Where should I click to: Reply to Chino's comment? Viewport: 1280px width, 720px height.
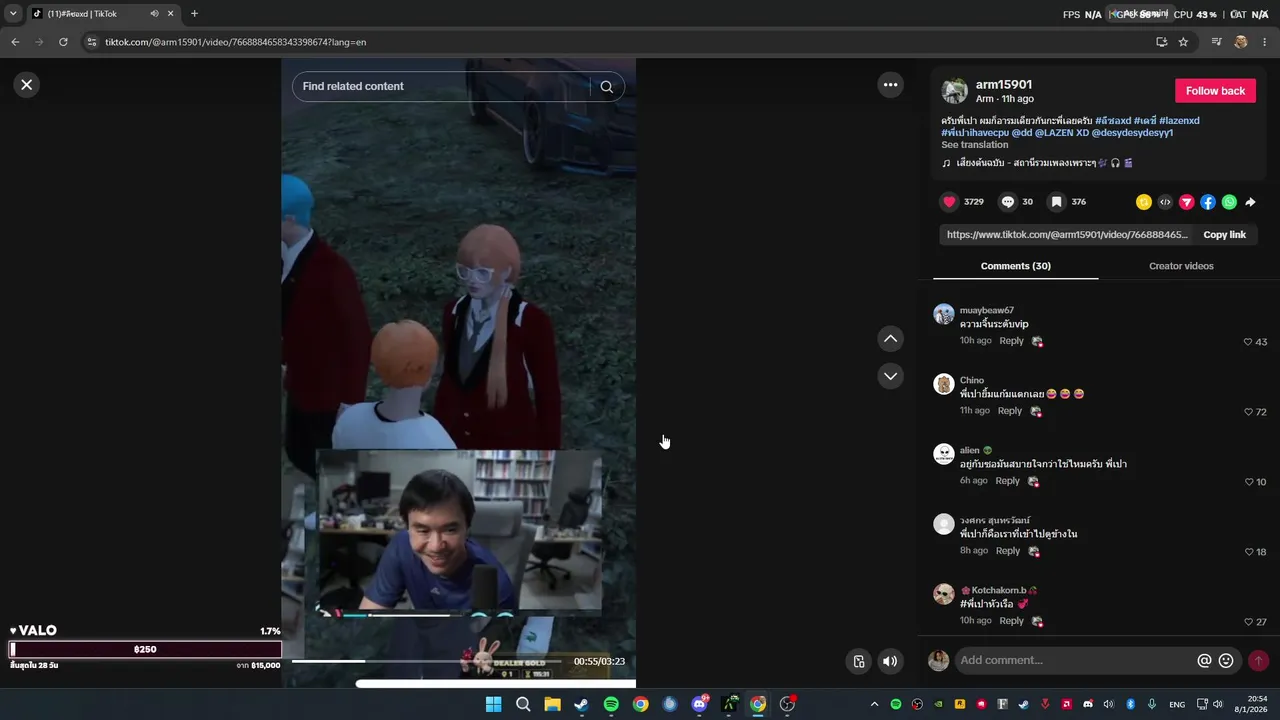tap(1009, 411)
